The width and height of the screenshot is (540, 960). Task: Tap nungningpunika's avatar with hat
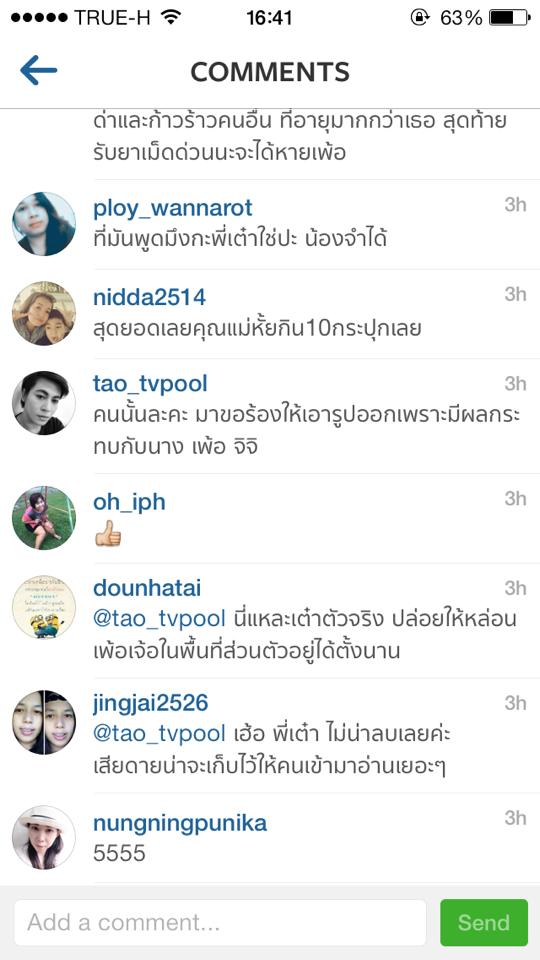pyautogui.click(x=44, y=837)
